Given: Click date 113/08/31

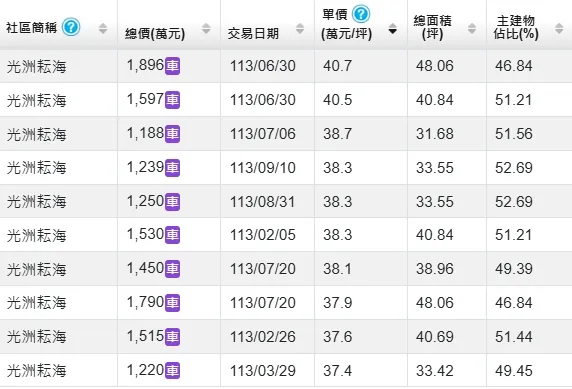Looking at the screenshot, I should [x=263, y=202].
